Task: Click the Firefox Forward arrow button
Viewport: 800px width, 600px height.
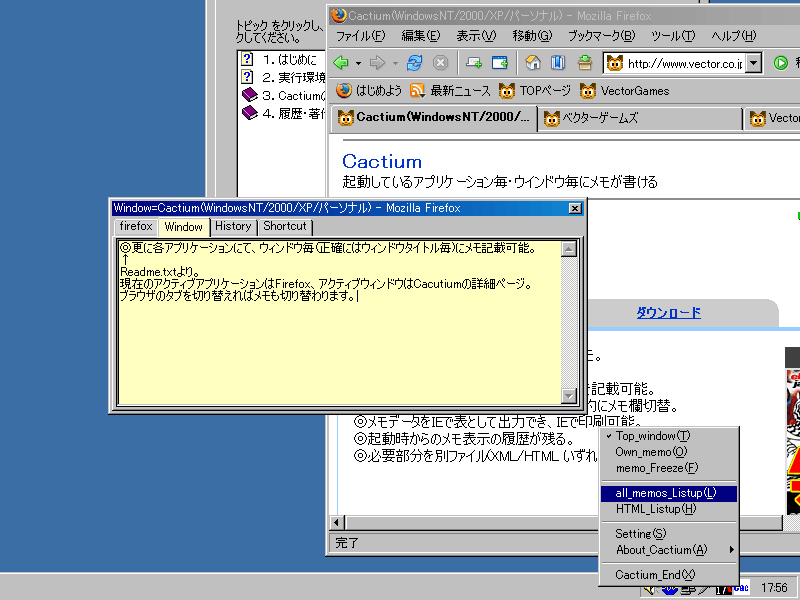Action: 377,63
